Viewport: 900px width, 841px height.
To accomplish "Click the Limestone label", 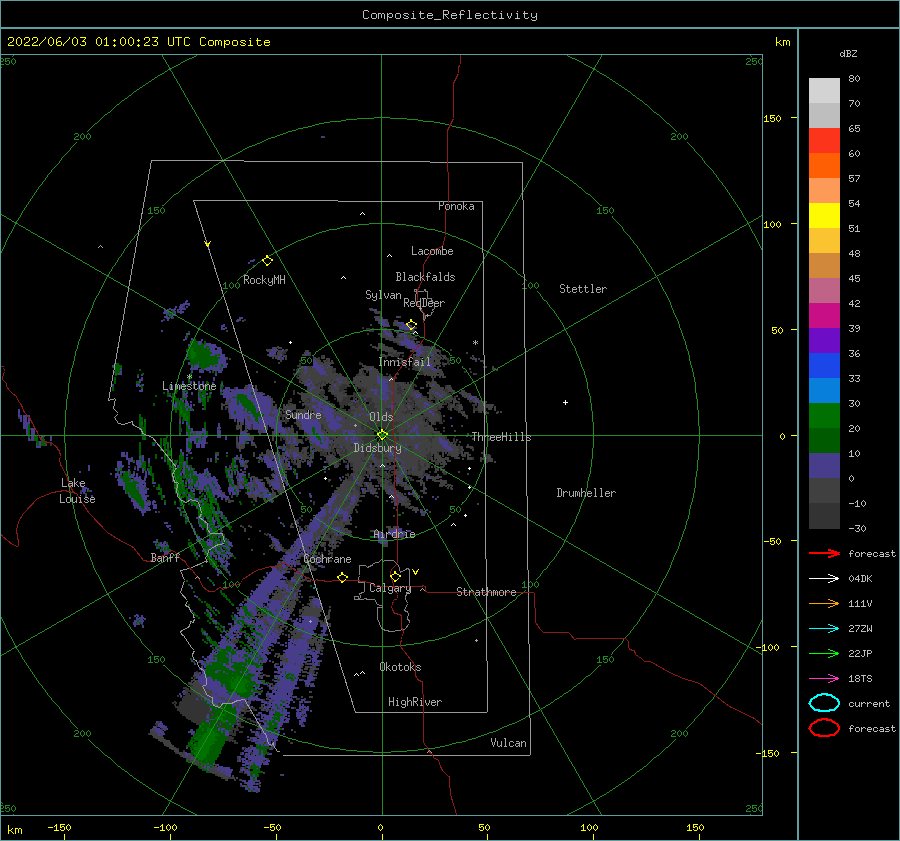I will (x=189, y=386).
